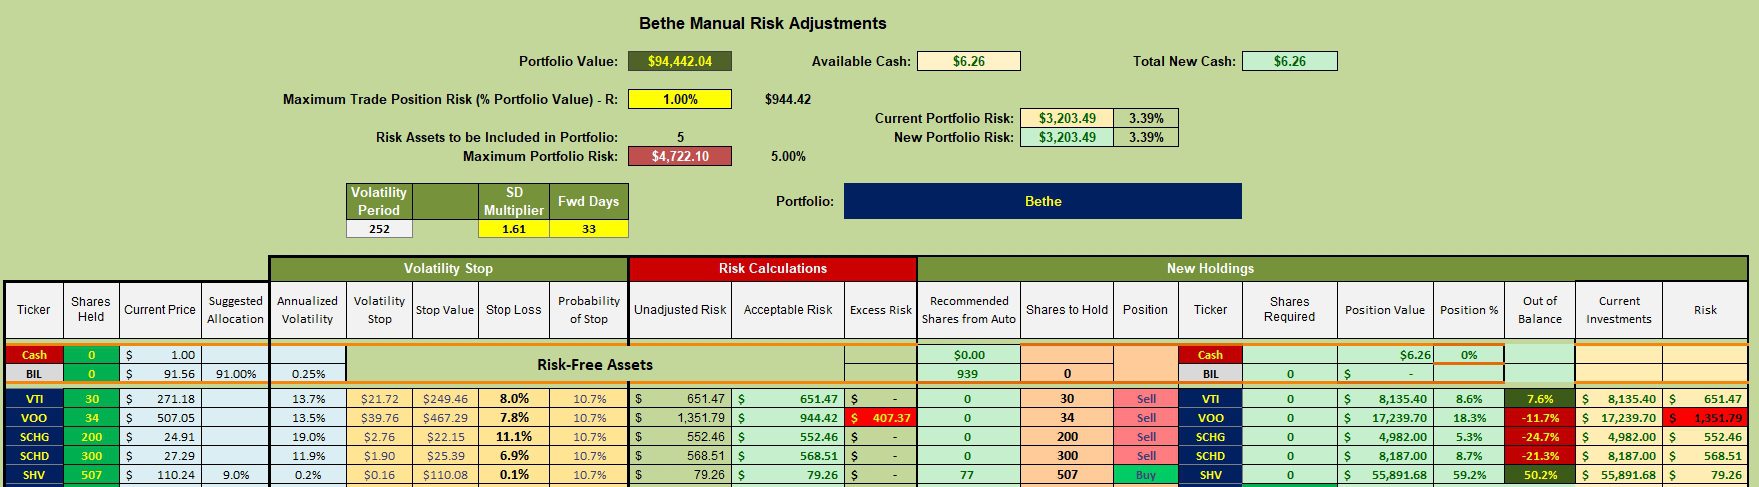Click SCHG out of balance -24.7% cell
1759x487 pixels.
(1540, 437)
